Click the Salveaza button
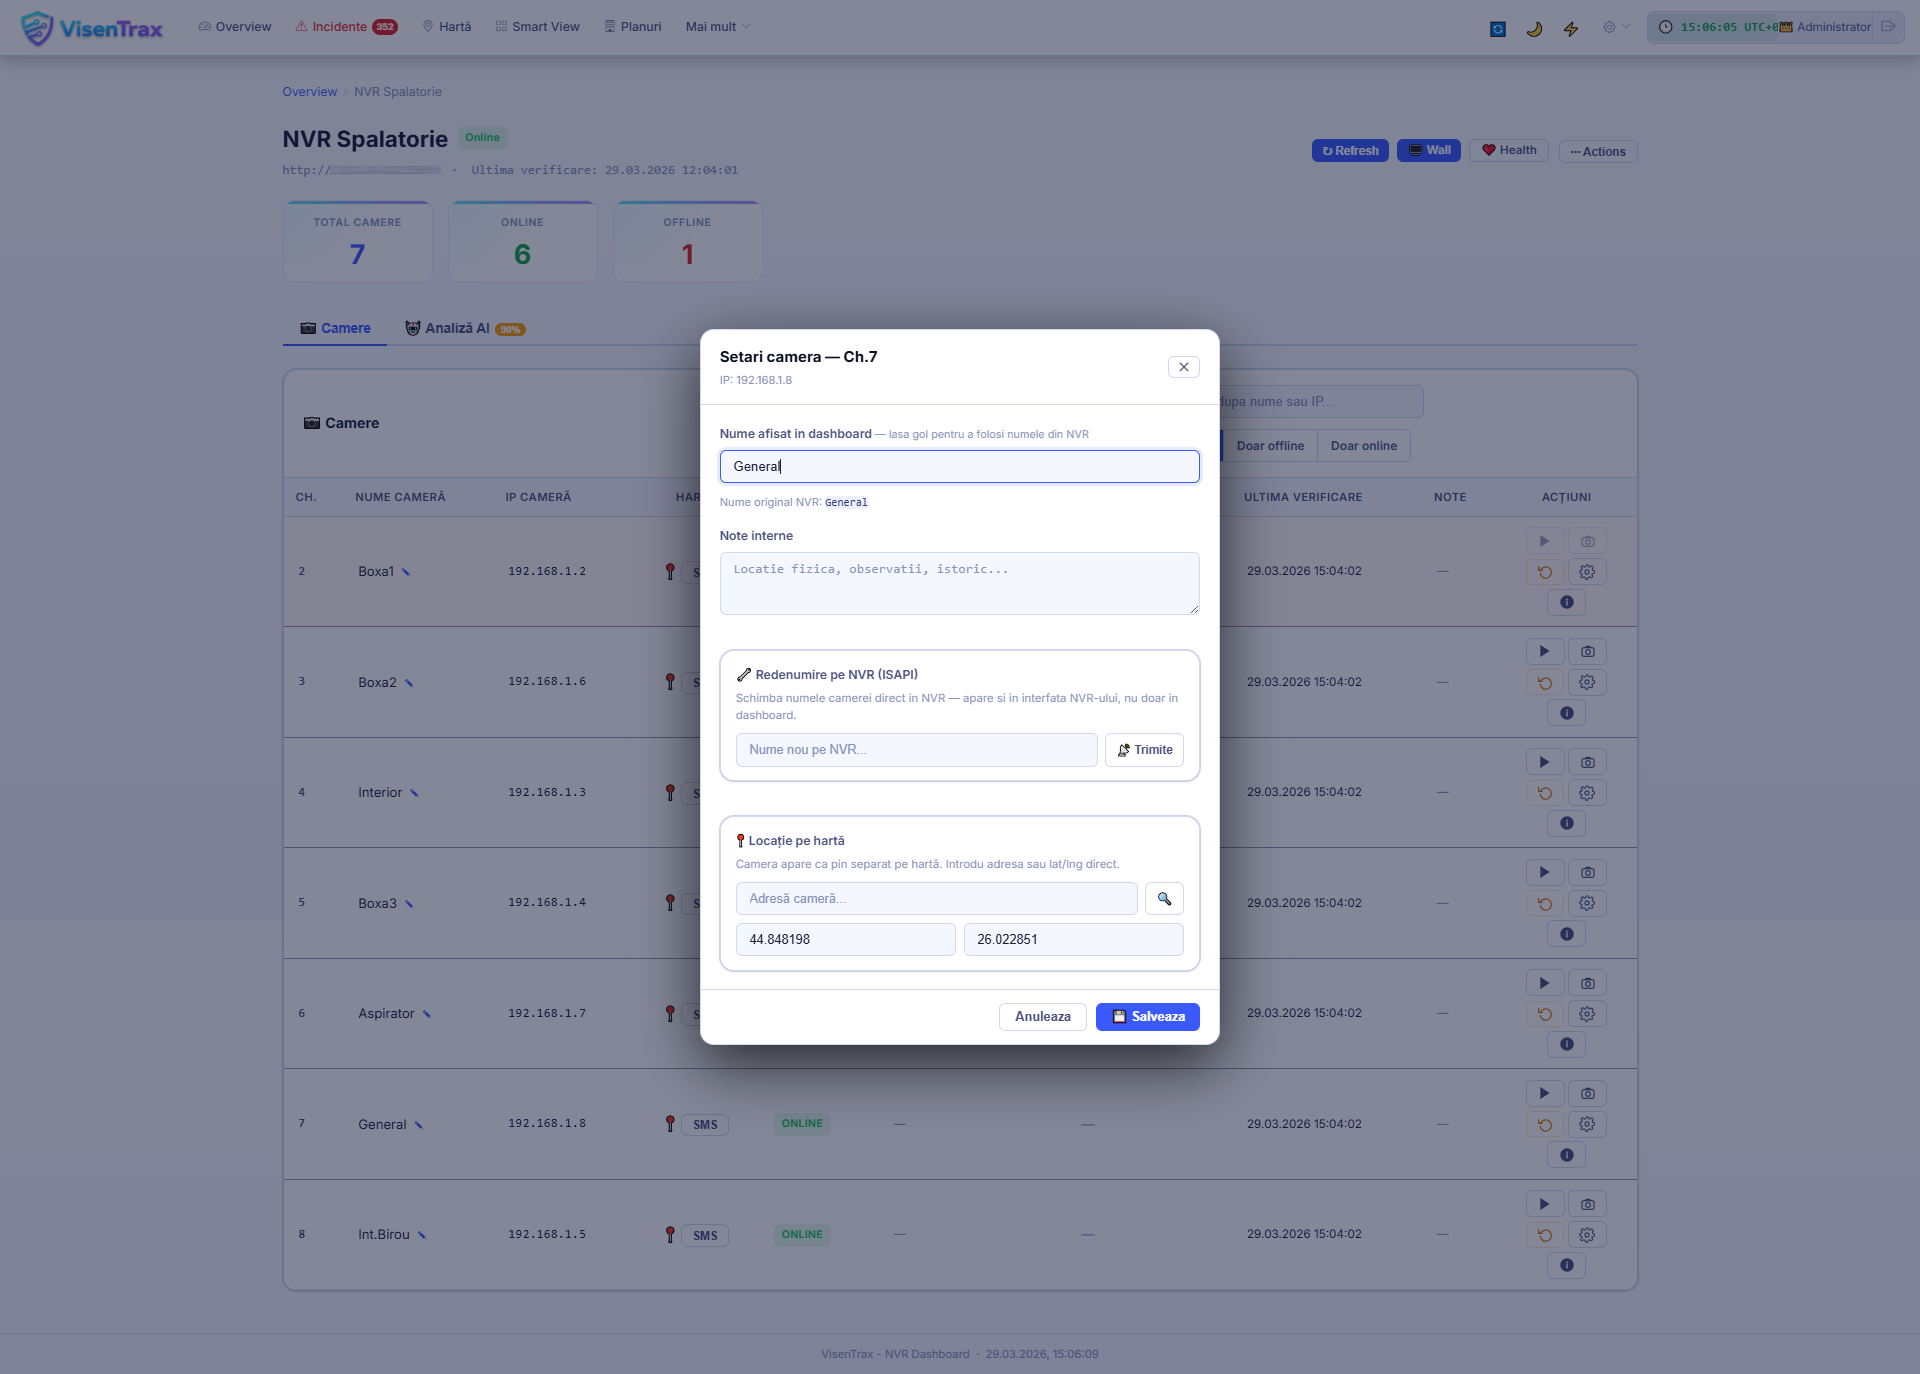 (1148, 1017)
